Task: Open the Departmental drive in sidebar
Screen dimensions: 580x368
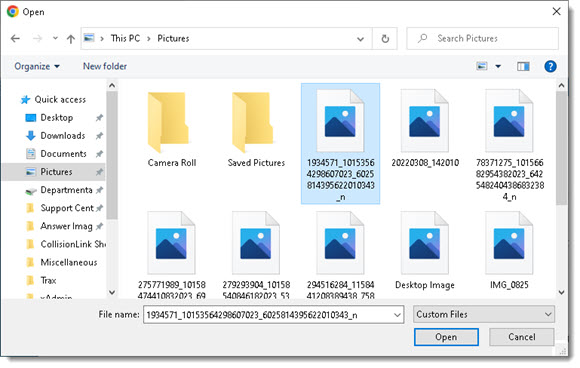Action: (x=66, y=190)
